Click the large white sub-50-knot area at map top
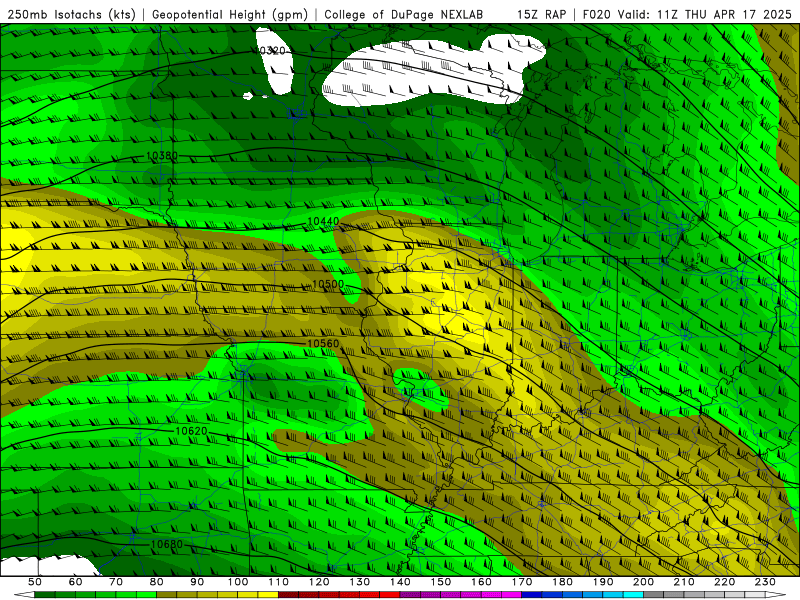The width and height of the screenshot is (800, 600). pyautogui.click(x=434, y=71)
